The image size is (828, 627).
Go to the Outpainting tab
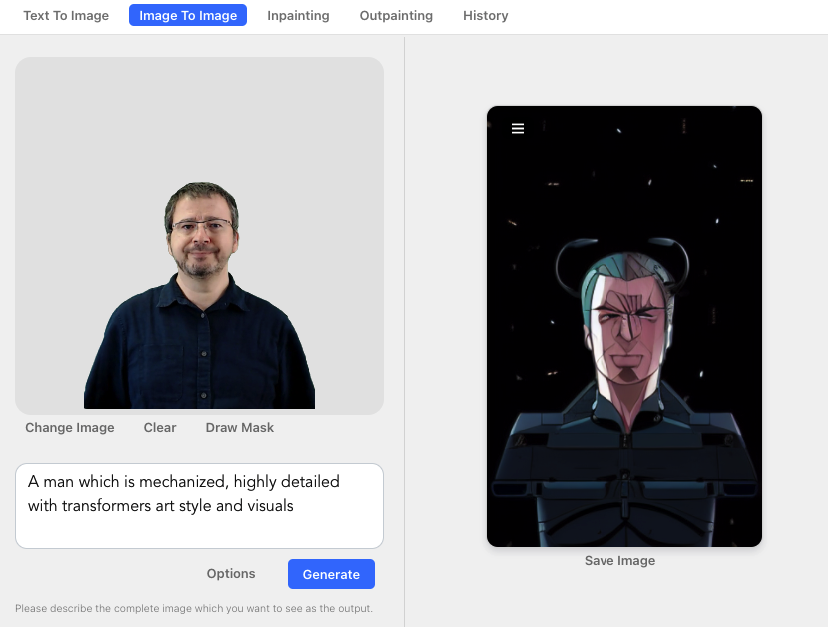click(x=396, y=16)
